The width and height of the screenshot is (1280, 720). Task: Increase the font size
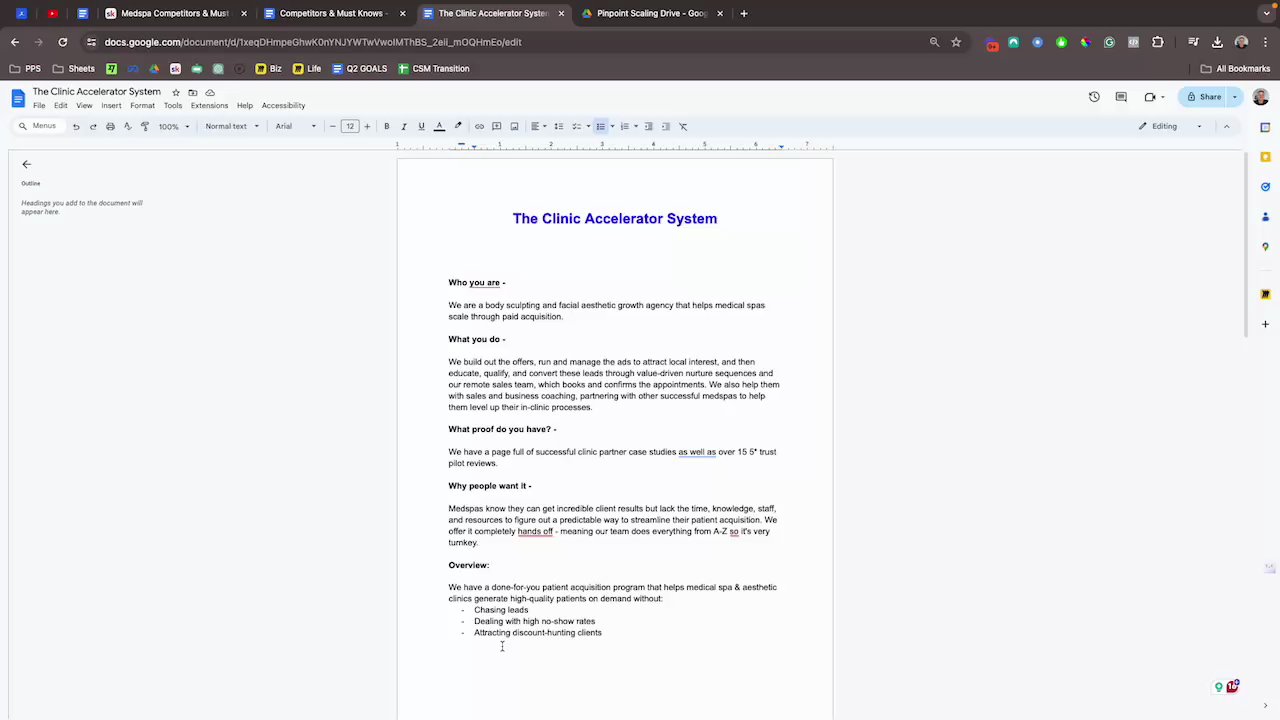[367, 126]
